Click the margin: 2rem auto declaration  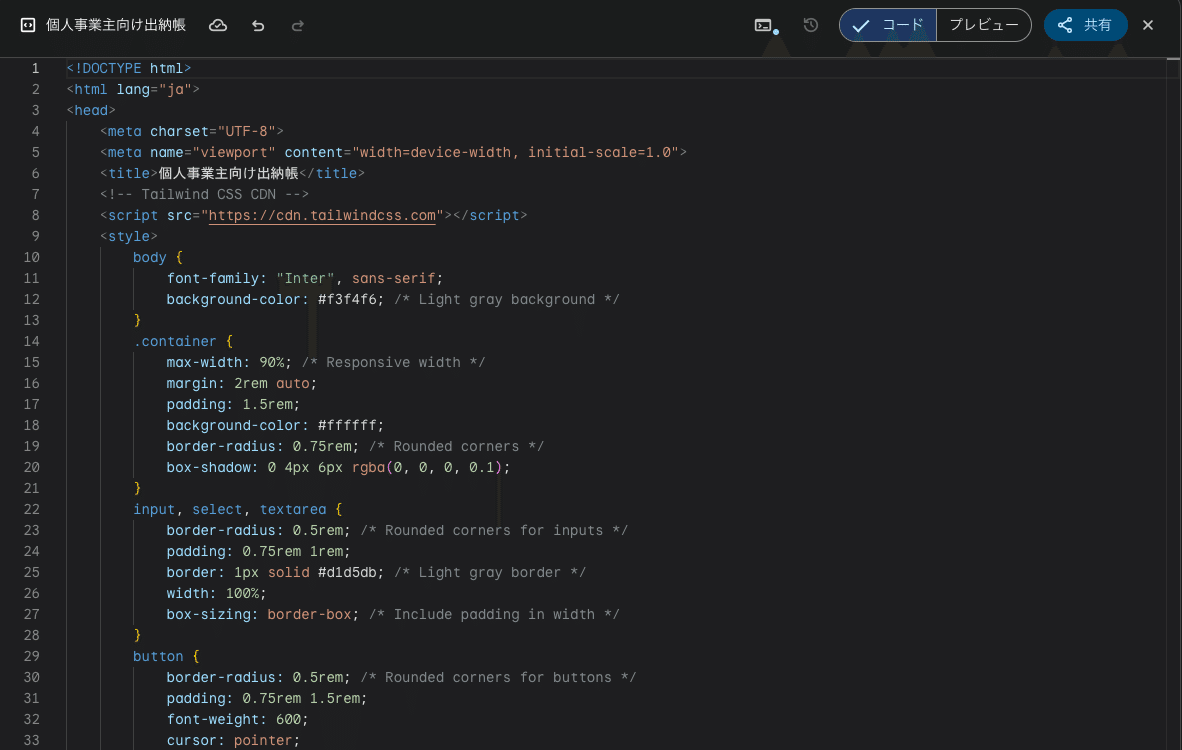[x=241, y=384]
